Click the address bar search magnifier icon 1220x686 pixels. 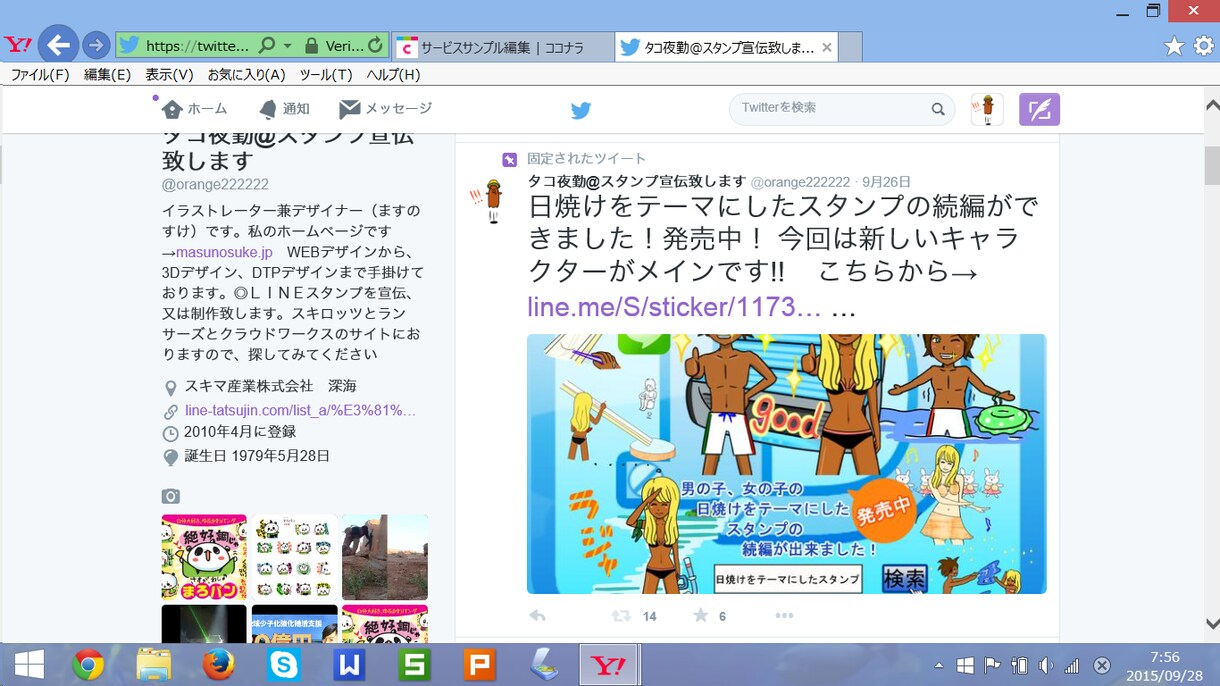(266, 46)
